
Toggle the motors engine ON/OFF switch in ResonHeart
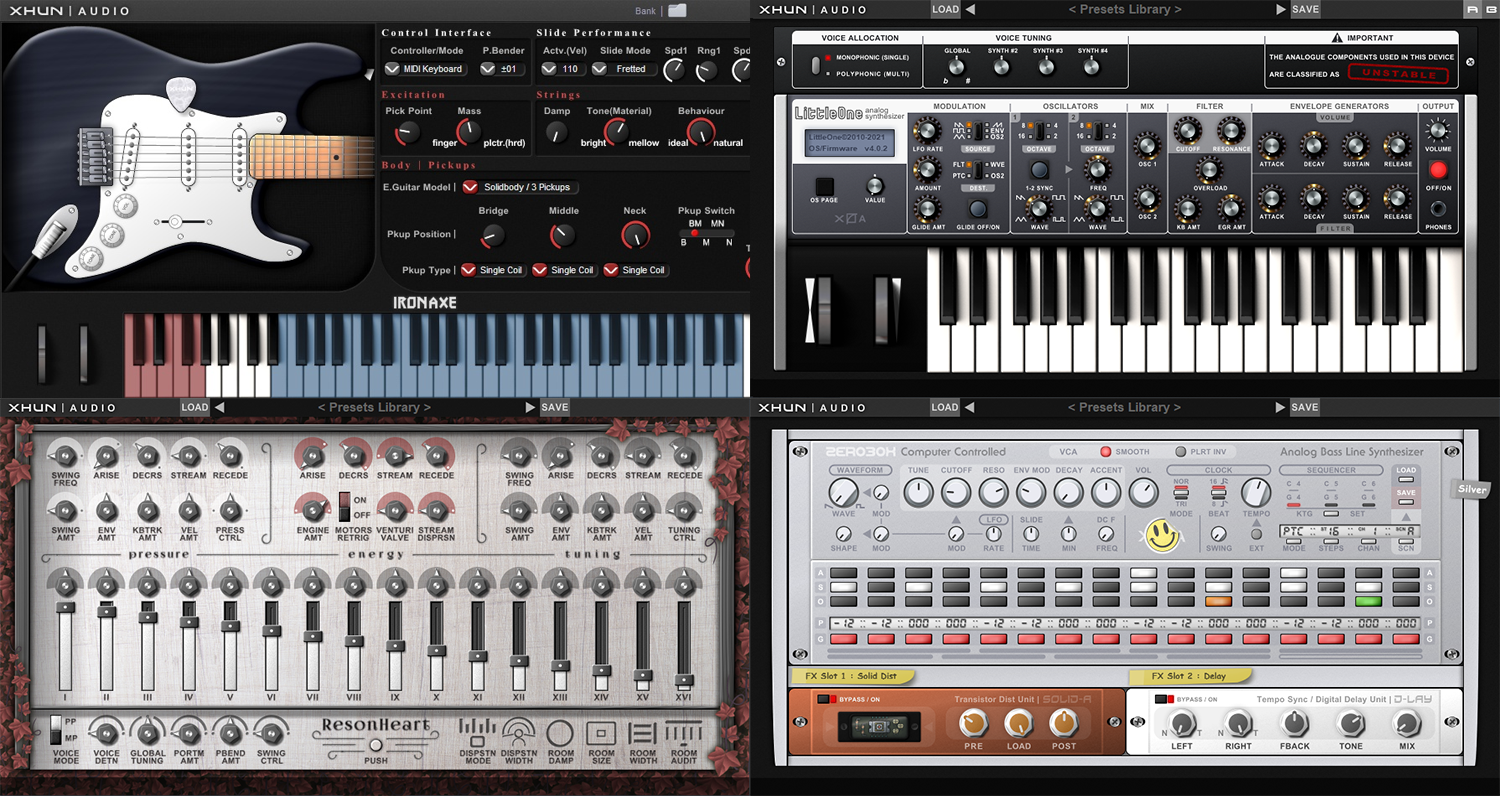click(x=344, y=507)
